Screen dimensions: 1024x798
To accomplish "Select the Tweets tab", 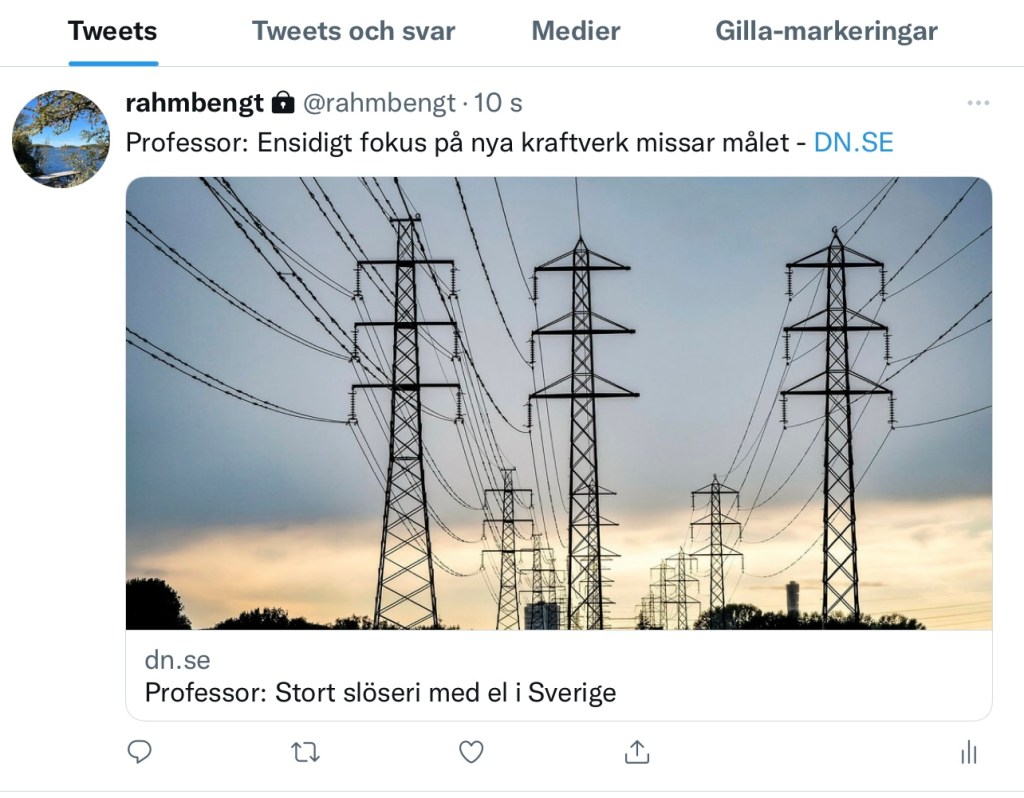I will (112, 31).
